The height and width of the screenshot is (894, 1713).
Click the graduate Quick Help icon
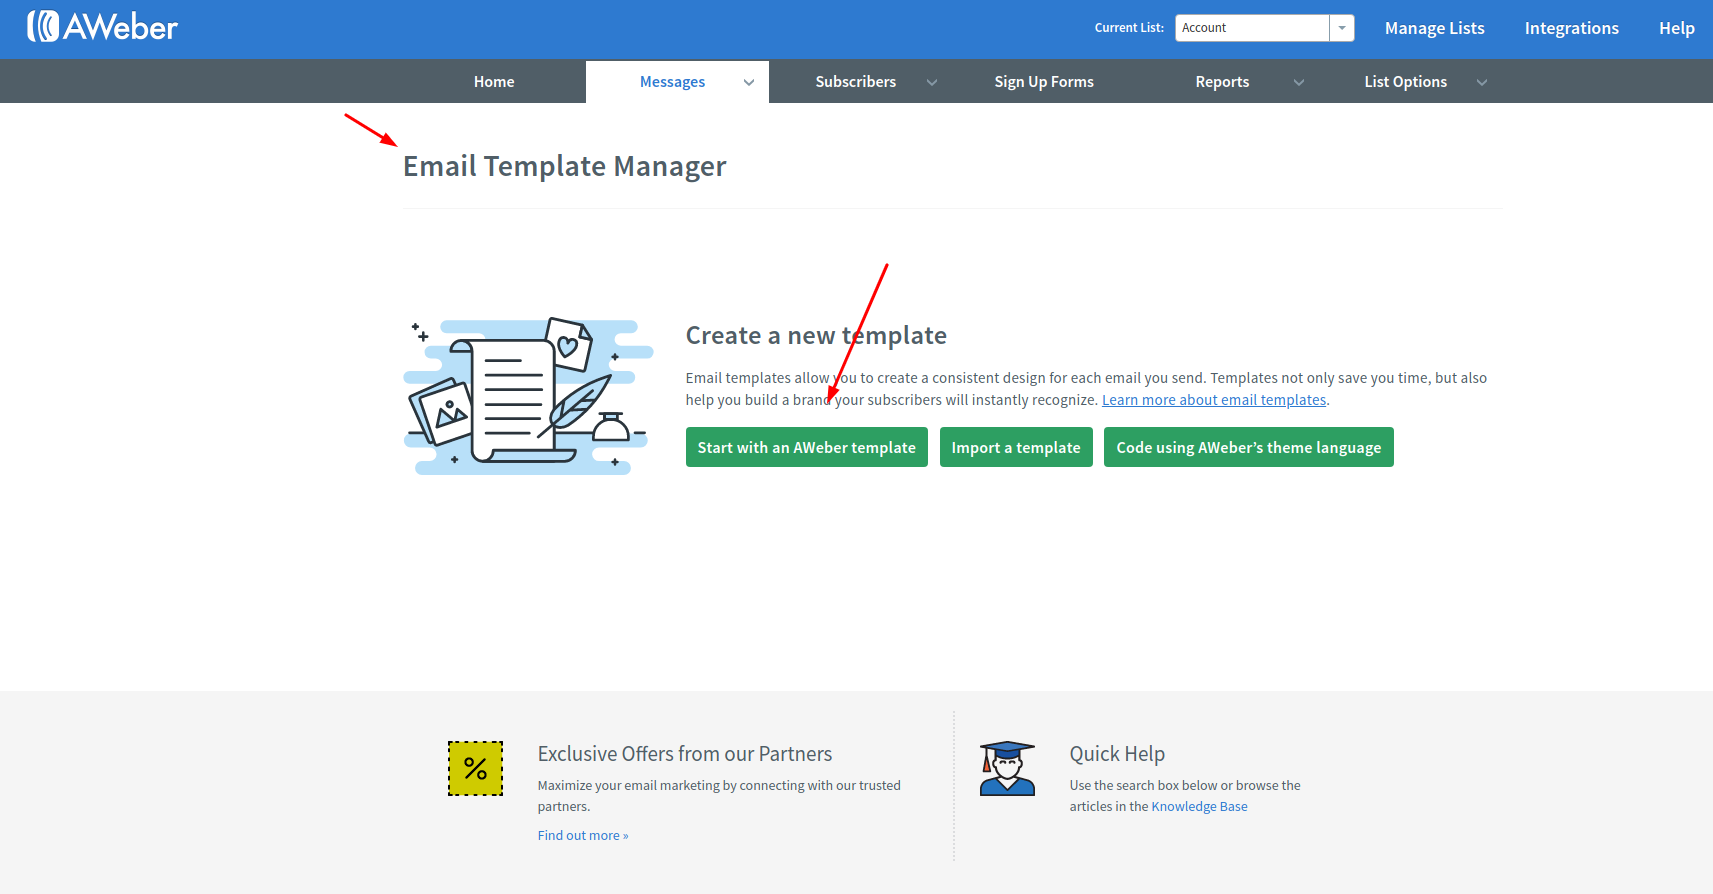1007,768
